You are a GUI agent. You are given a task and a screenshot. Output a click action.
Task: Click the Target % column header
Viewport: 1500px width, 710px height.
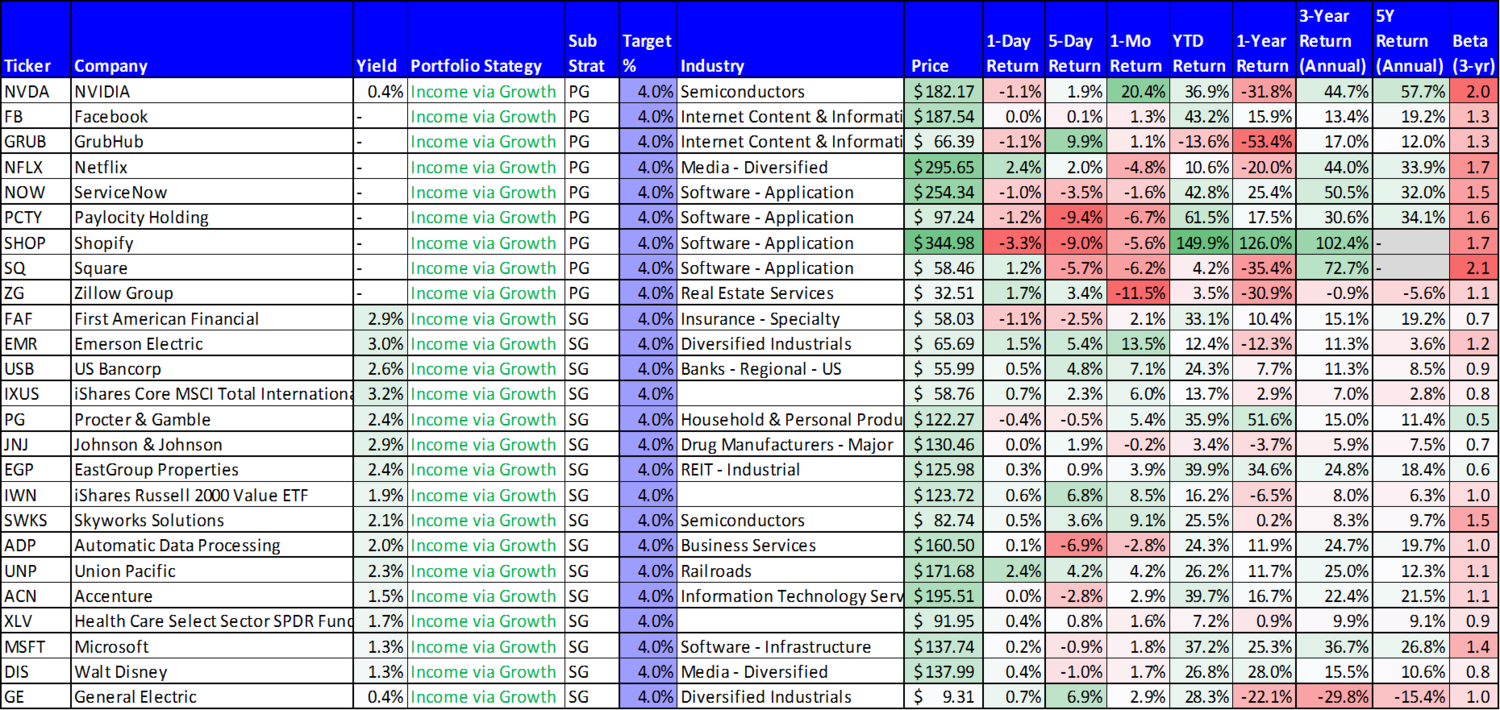pyautogui.click(x=648, y=40)
